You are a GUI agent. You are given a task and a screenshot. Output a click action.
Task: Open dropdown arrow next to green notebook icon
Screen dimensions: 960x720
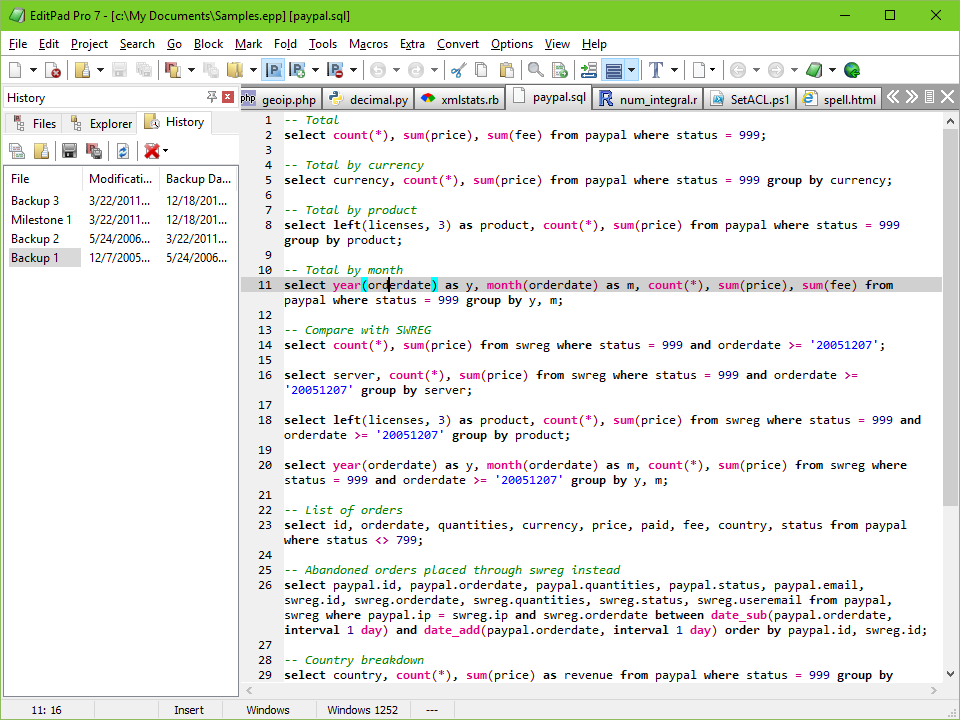point(831,70)
